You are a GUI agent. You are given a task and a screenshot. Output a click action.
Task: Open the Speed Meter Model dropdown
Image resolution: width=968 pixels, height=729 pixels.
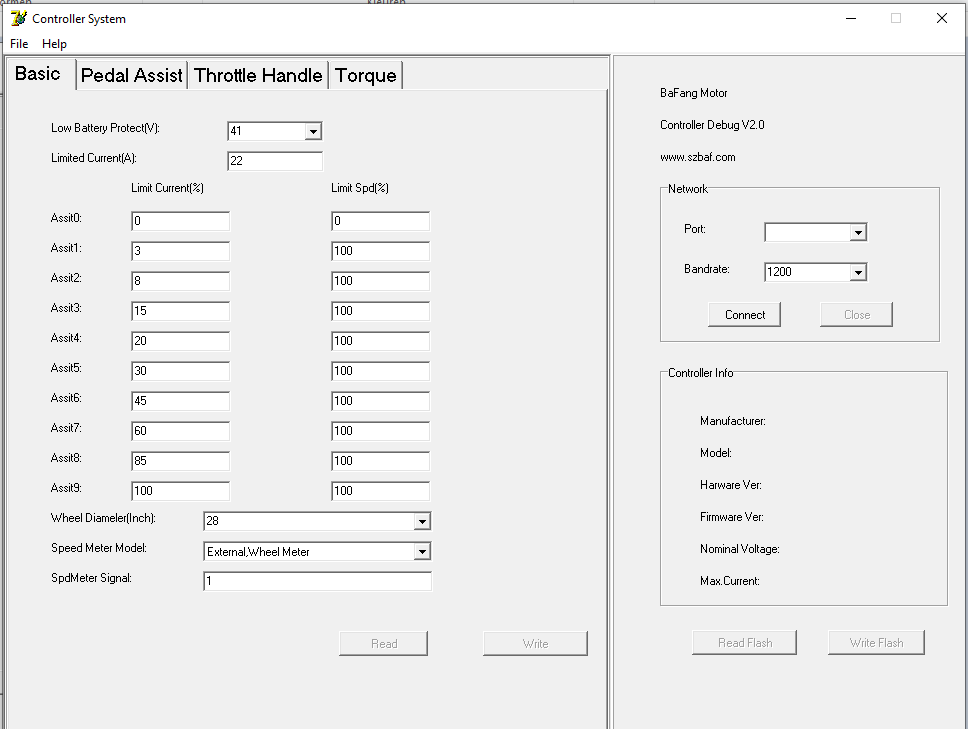(x=421, y=551)
